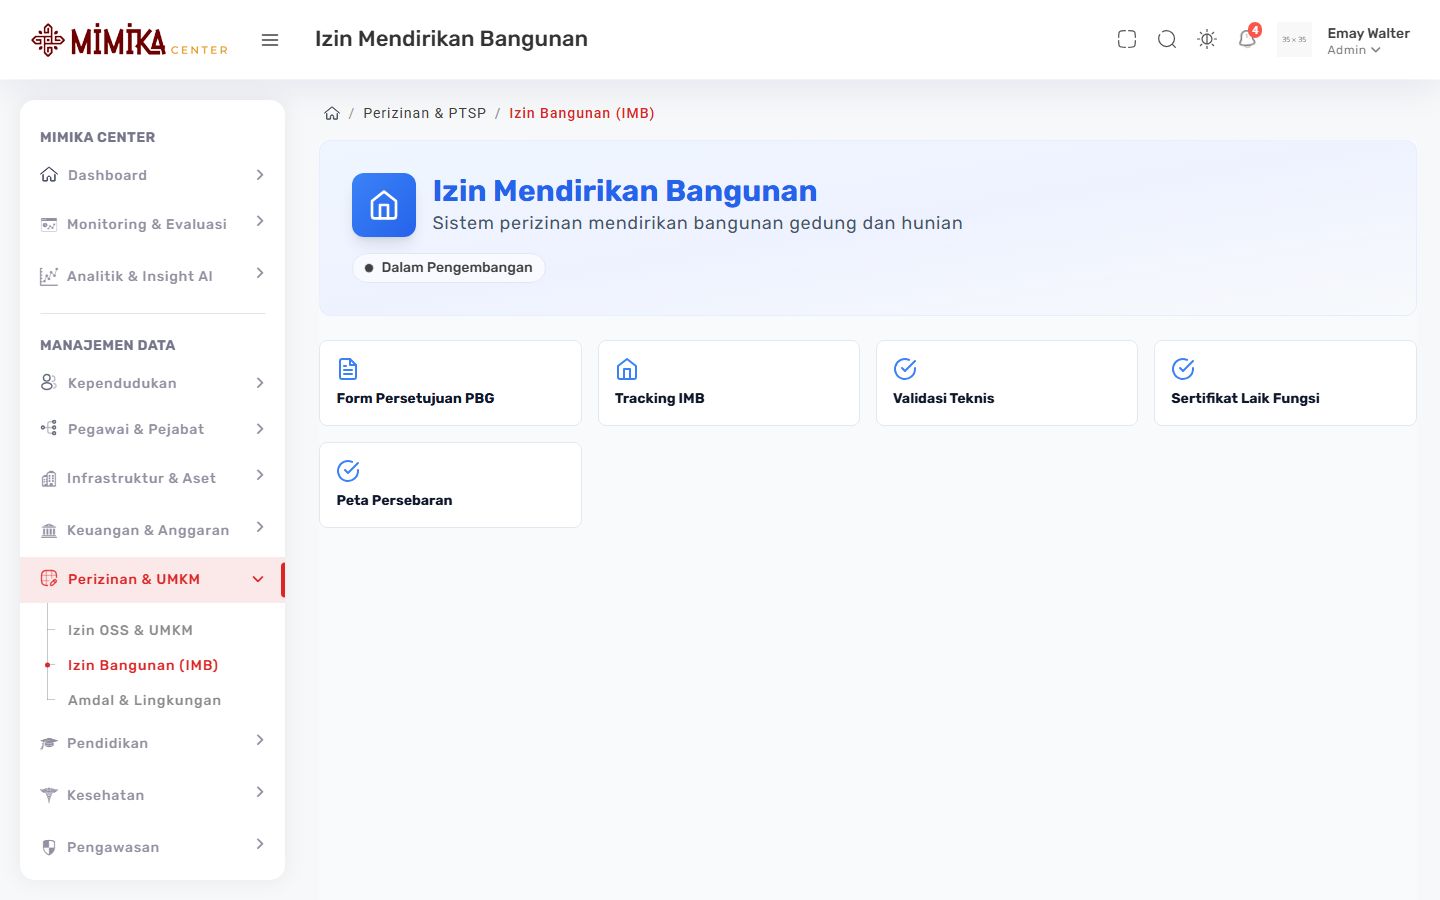Collapse Perizinan & UMKM chevron
1440x900 pixels.
tap(258, 580)
